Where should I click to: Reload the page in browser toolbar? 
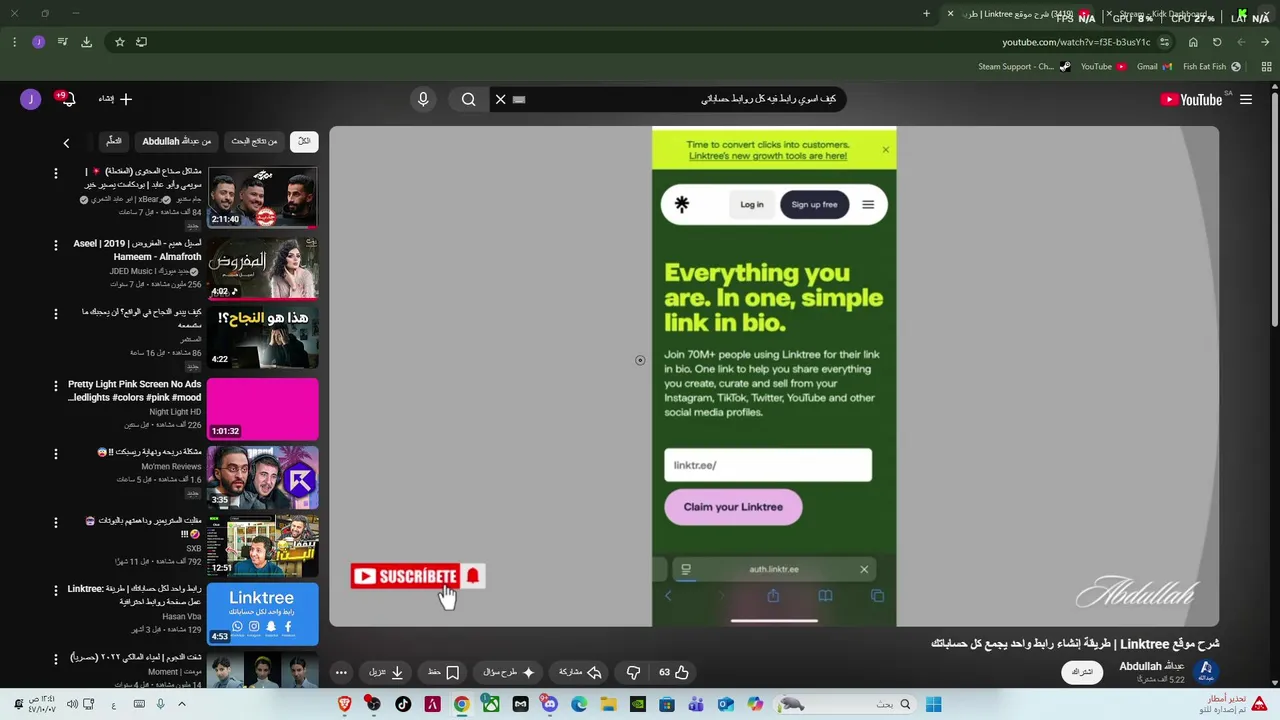[1217, 42]
